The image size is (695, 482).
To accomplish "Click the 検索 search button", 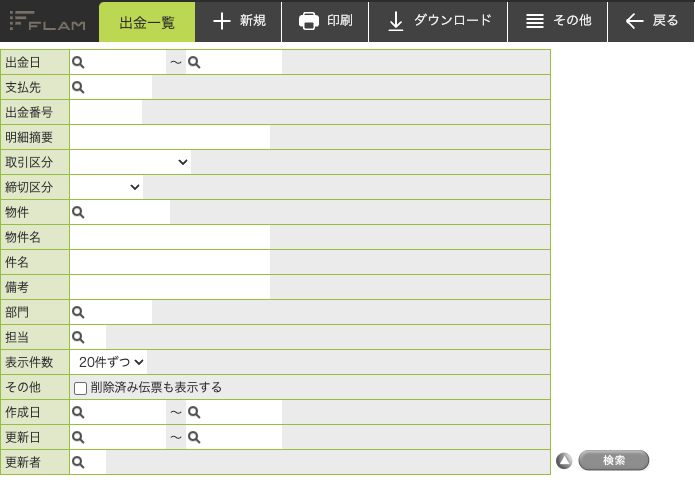I will coord(614,460).
